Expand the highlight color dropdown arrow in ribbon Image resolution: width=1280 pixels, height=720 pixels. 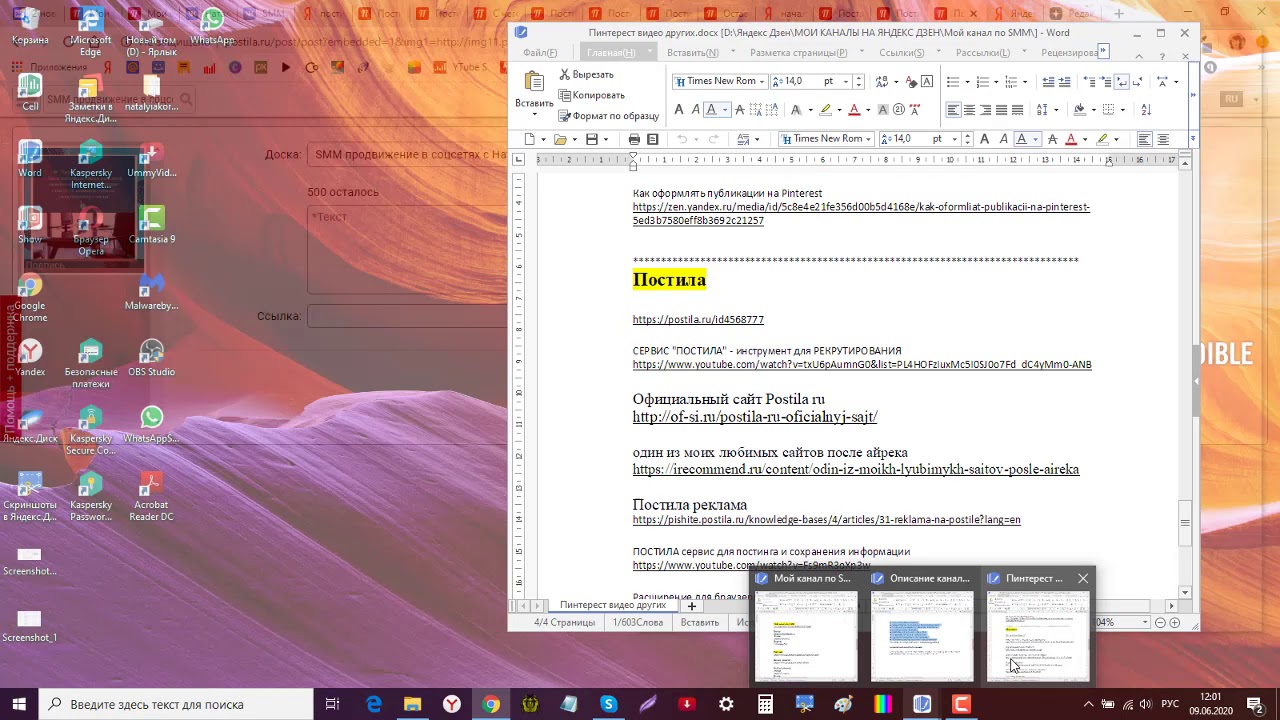click(838, 110)
